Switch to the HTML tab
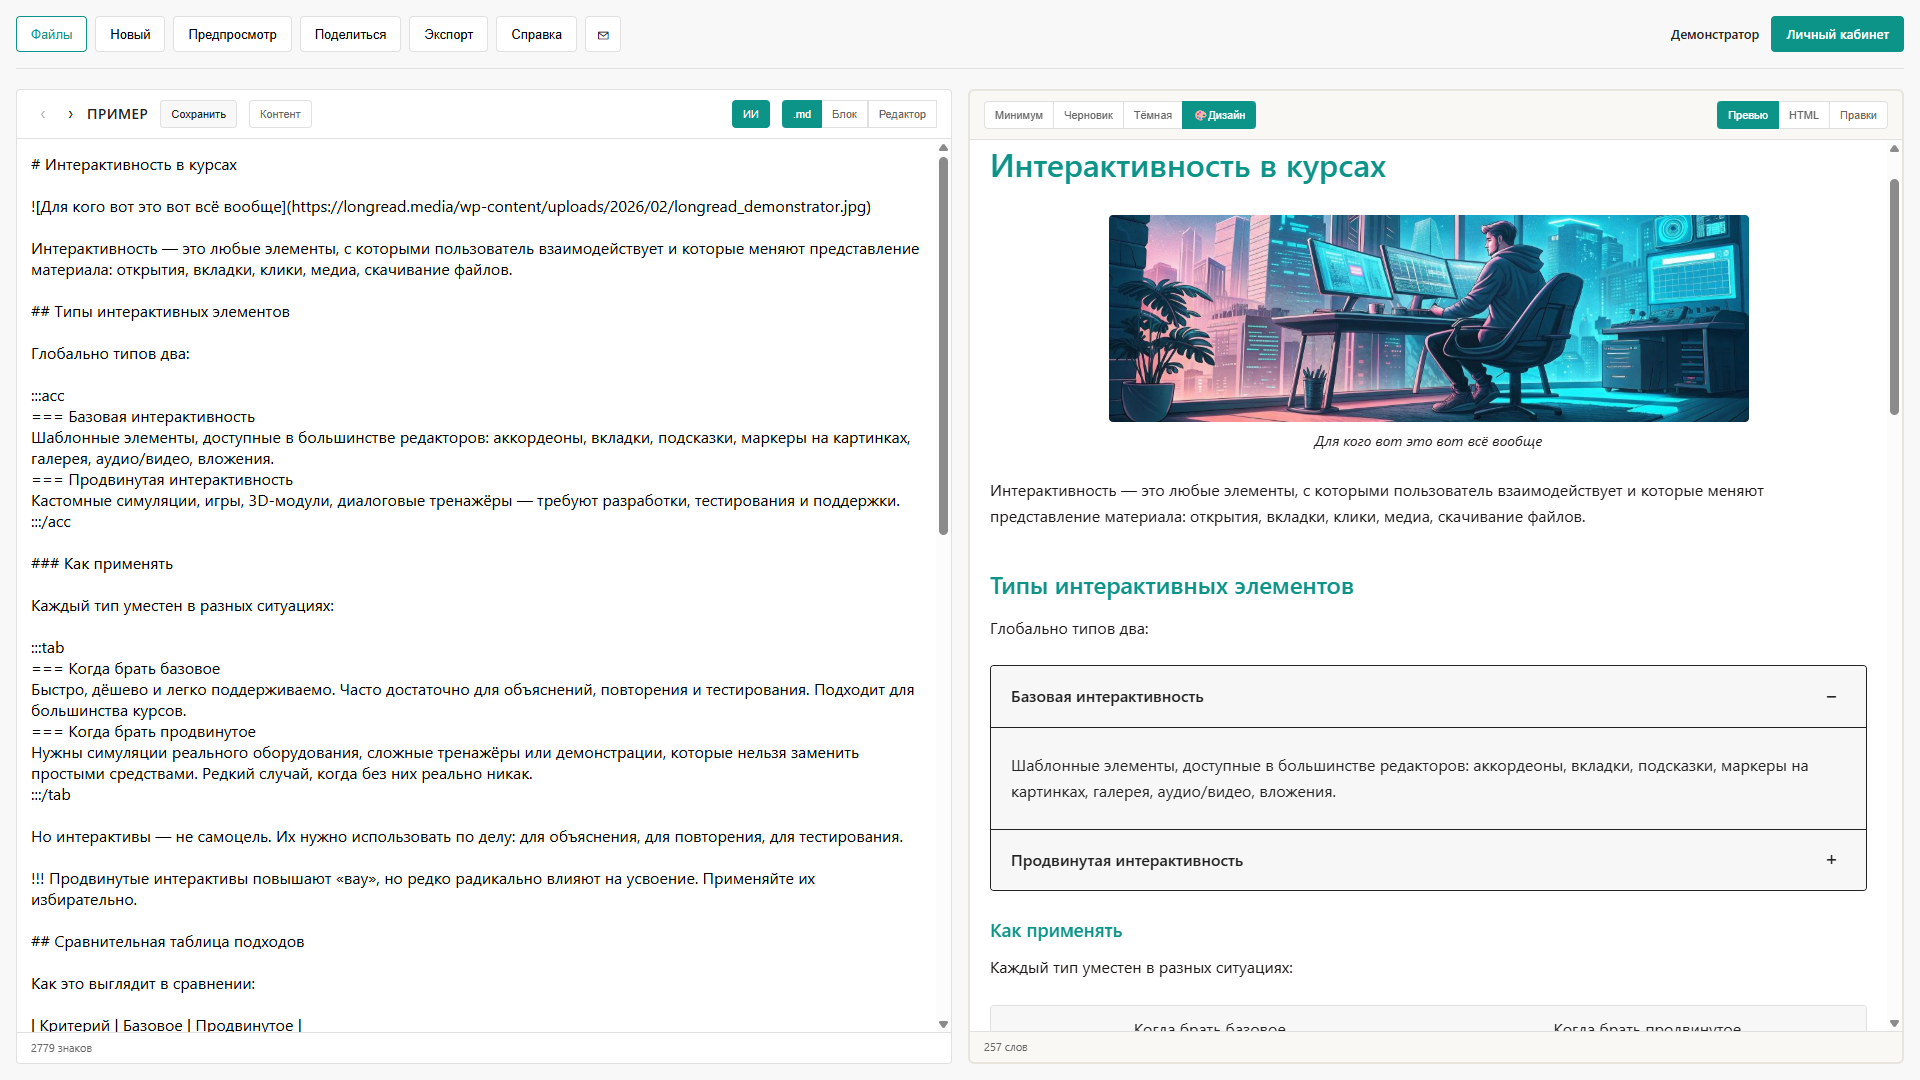Screen dimensions: 1920x1080 tap(1803, 115)
